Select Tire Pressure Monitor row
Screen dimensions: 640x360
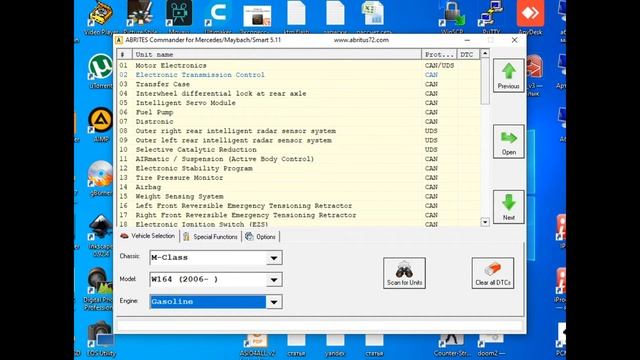[x=299, y=178]
